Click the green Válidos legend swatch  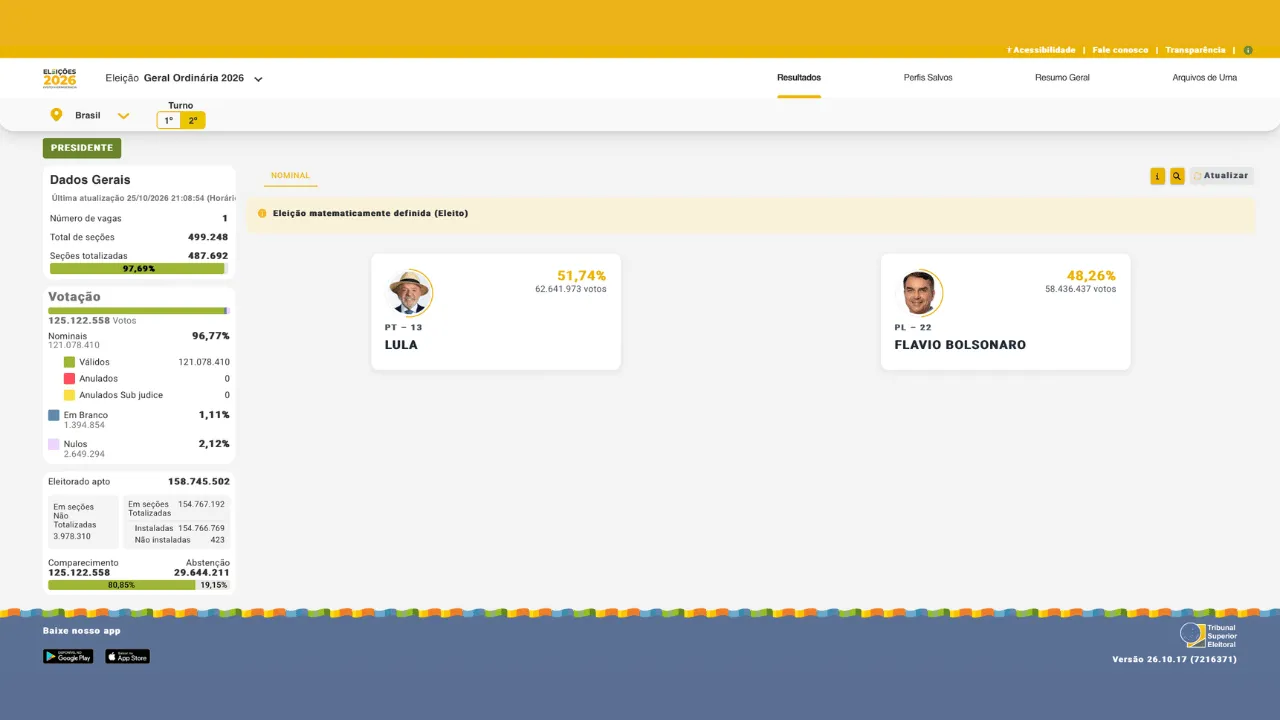(x=69, y=362)
